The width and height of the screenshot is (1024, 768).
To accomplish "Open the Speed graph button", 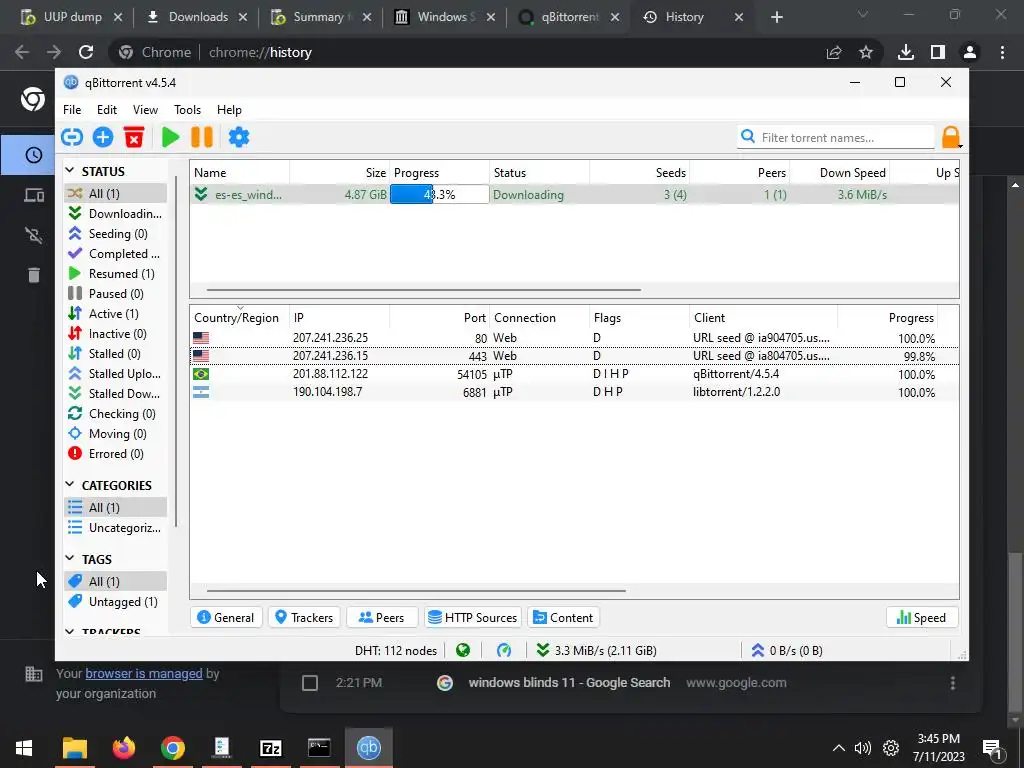I will (921, 617).
